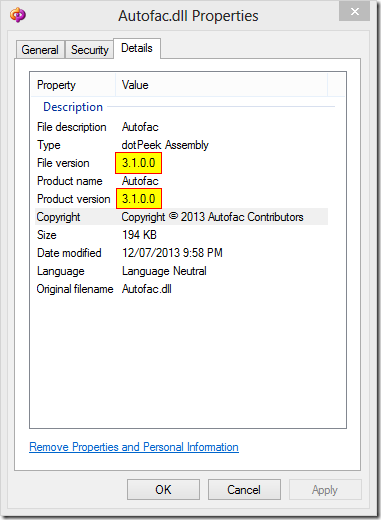The height and width of the screenshot is (520, 381).
Task: Select the File description row label
Action: pyautogui.click(x=72, y=127)
